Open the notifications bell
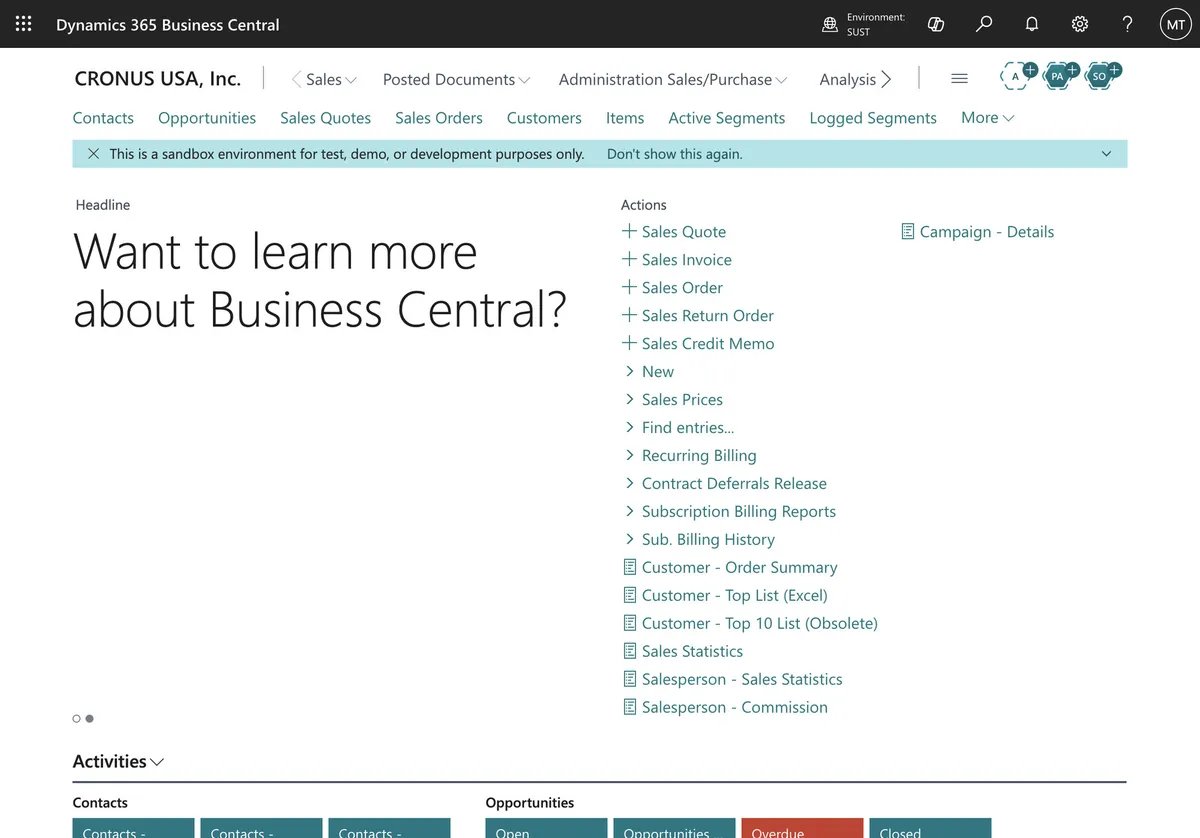 pyautogui.click(x=1032, y=24)
